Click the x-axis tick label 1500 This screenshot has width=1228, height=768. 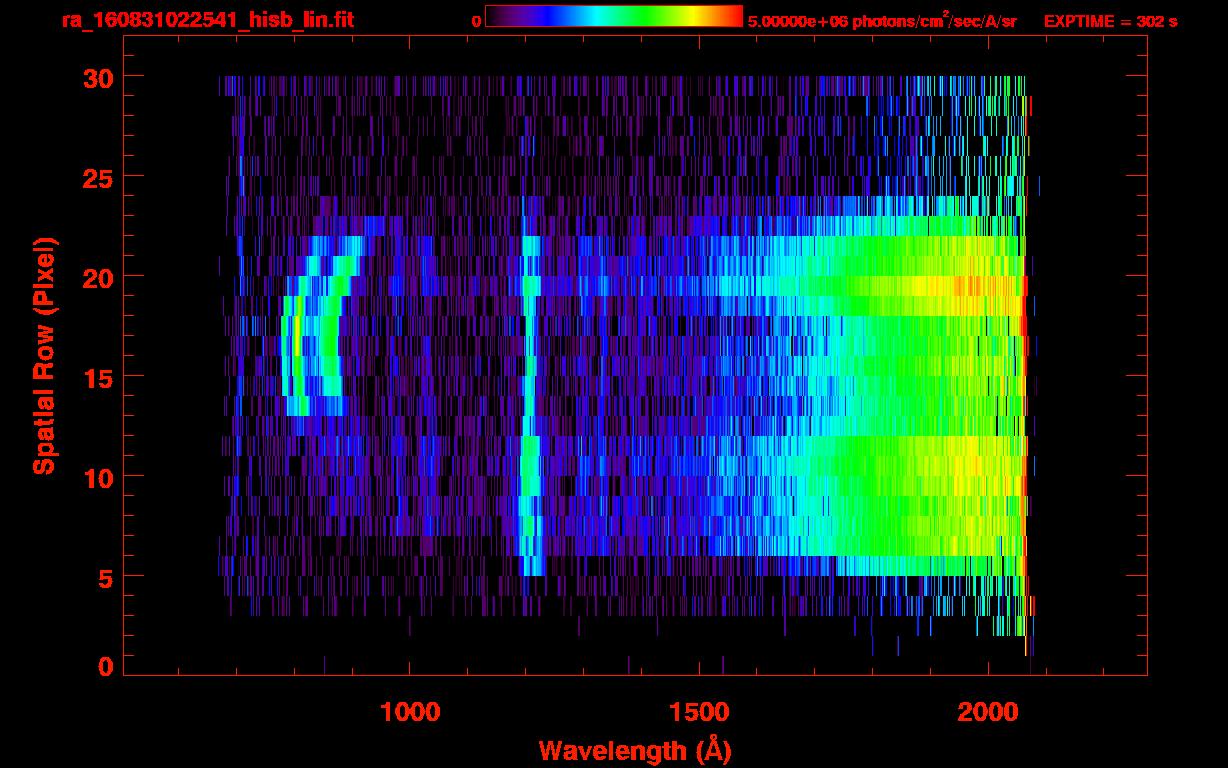(699, 712)
